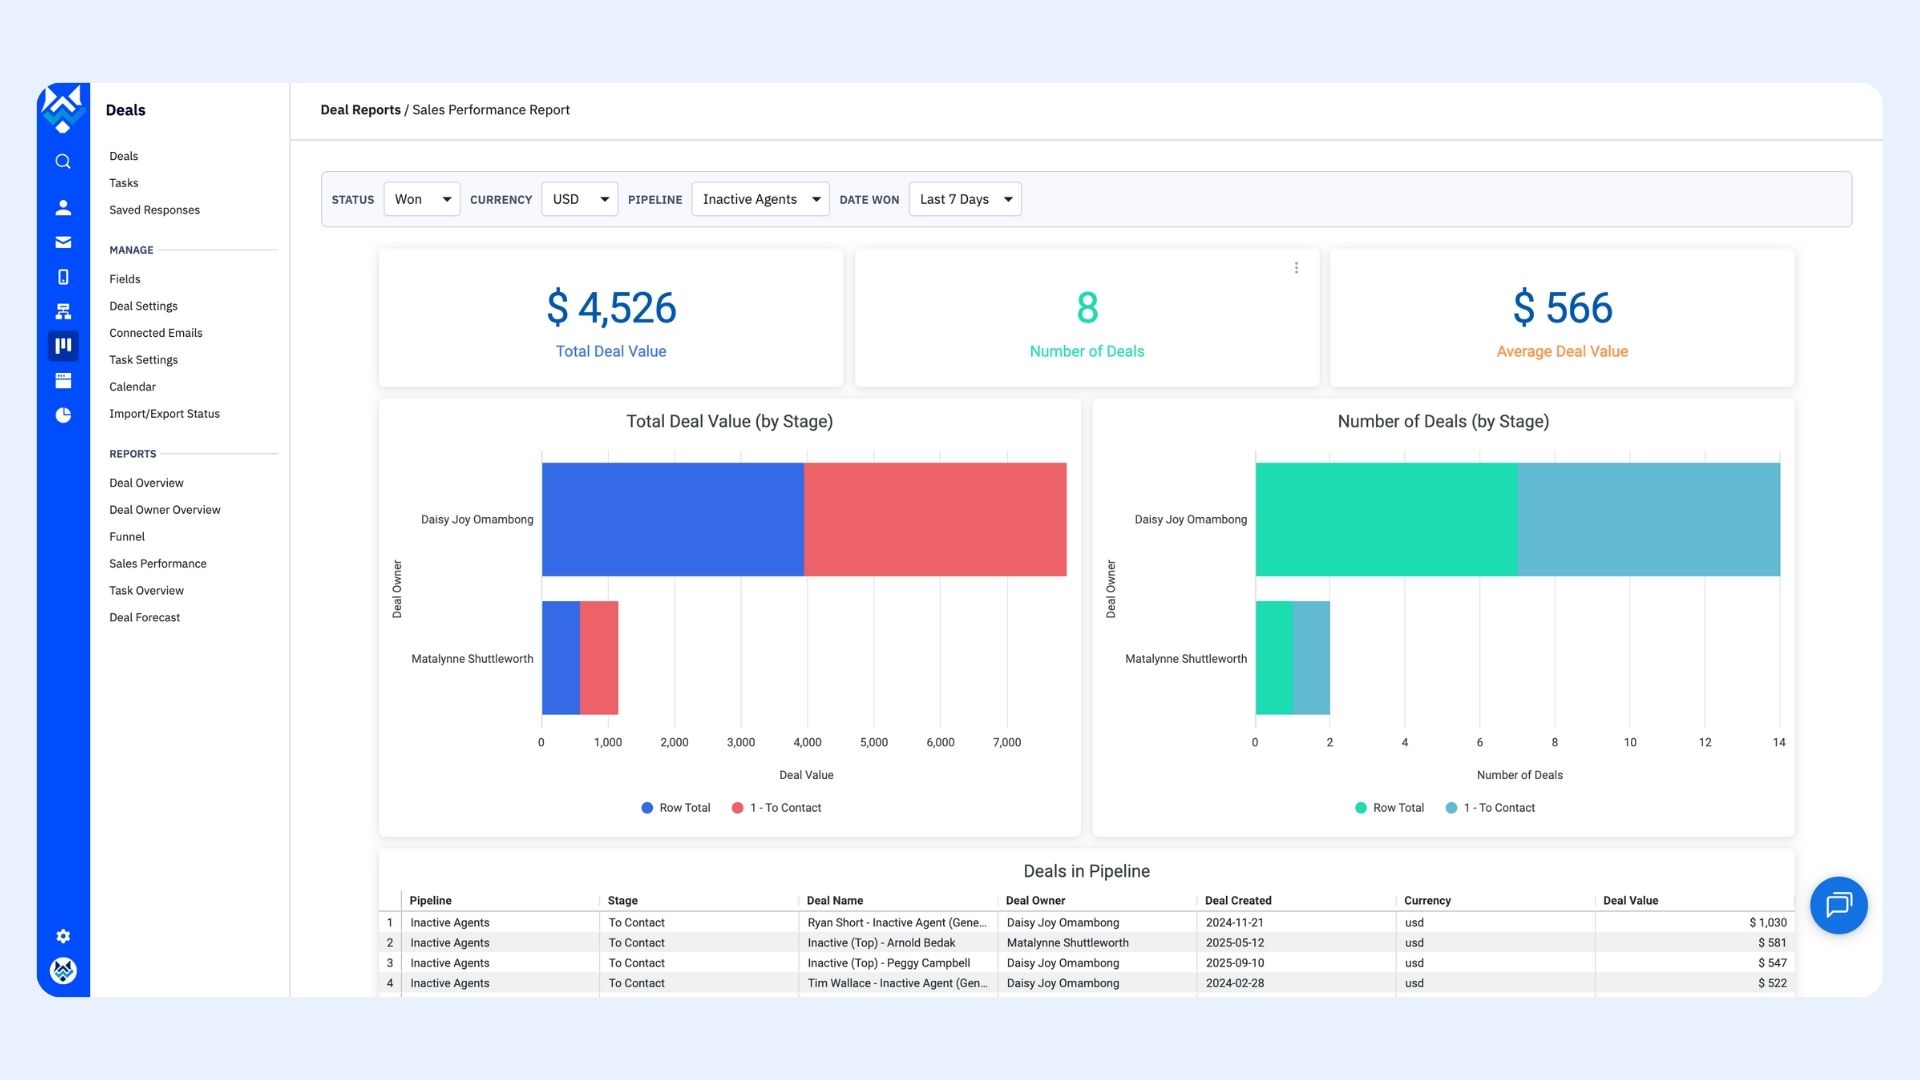Open the Pipeline dropdown Inactive Agents

[759, 199]
